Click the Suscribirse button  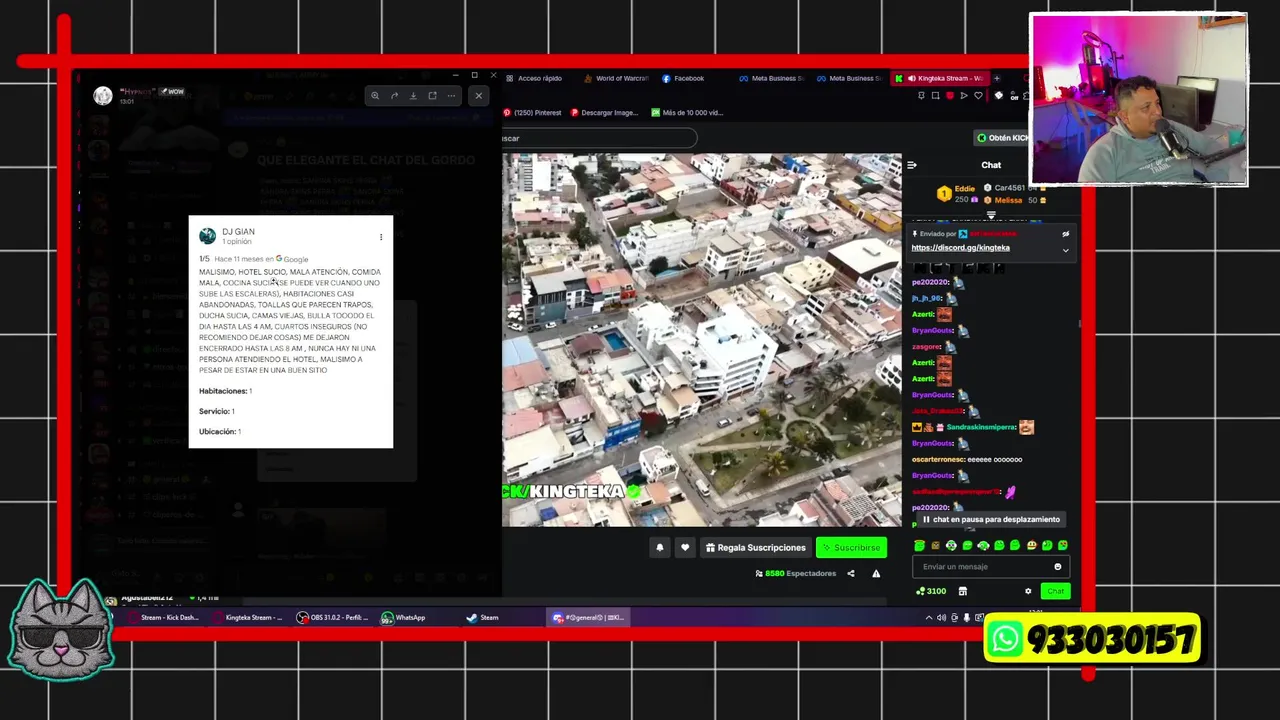point(851,548)
